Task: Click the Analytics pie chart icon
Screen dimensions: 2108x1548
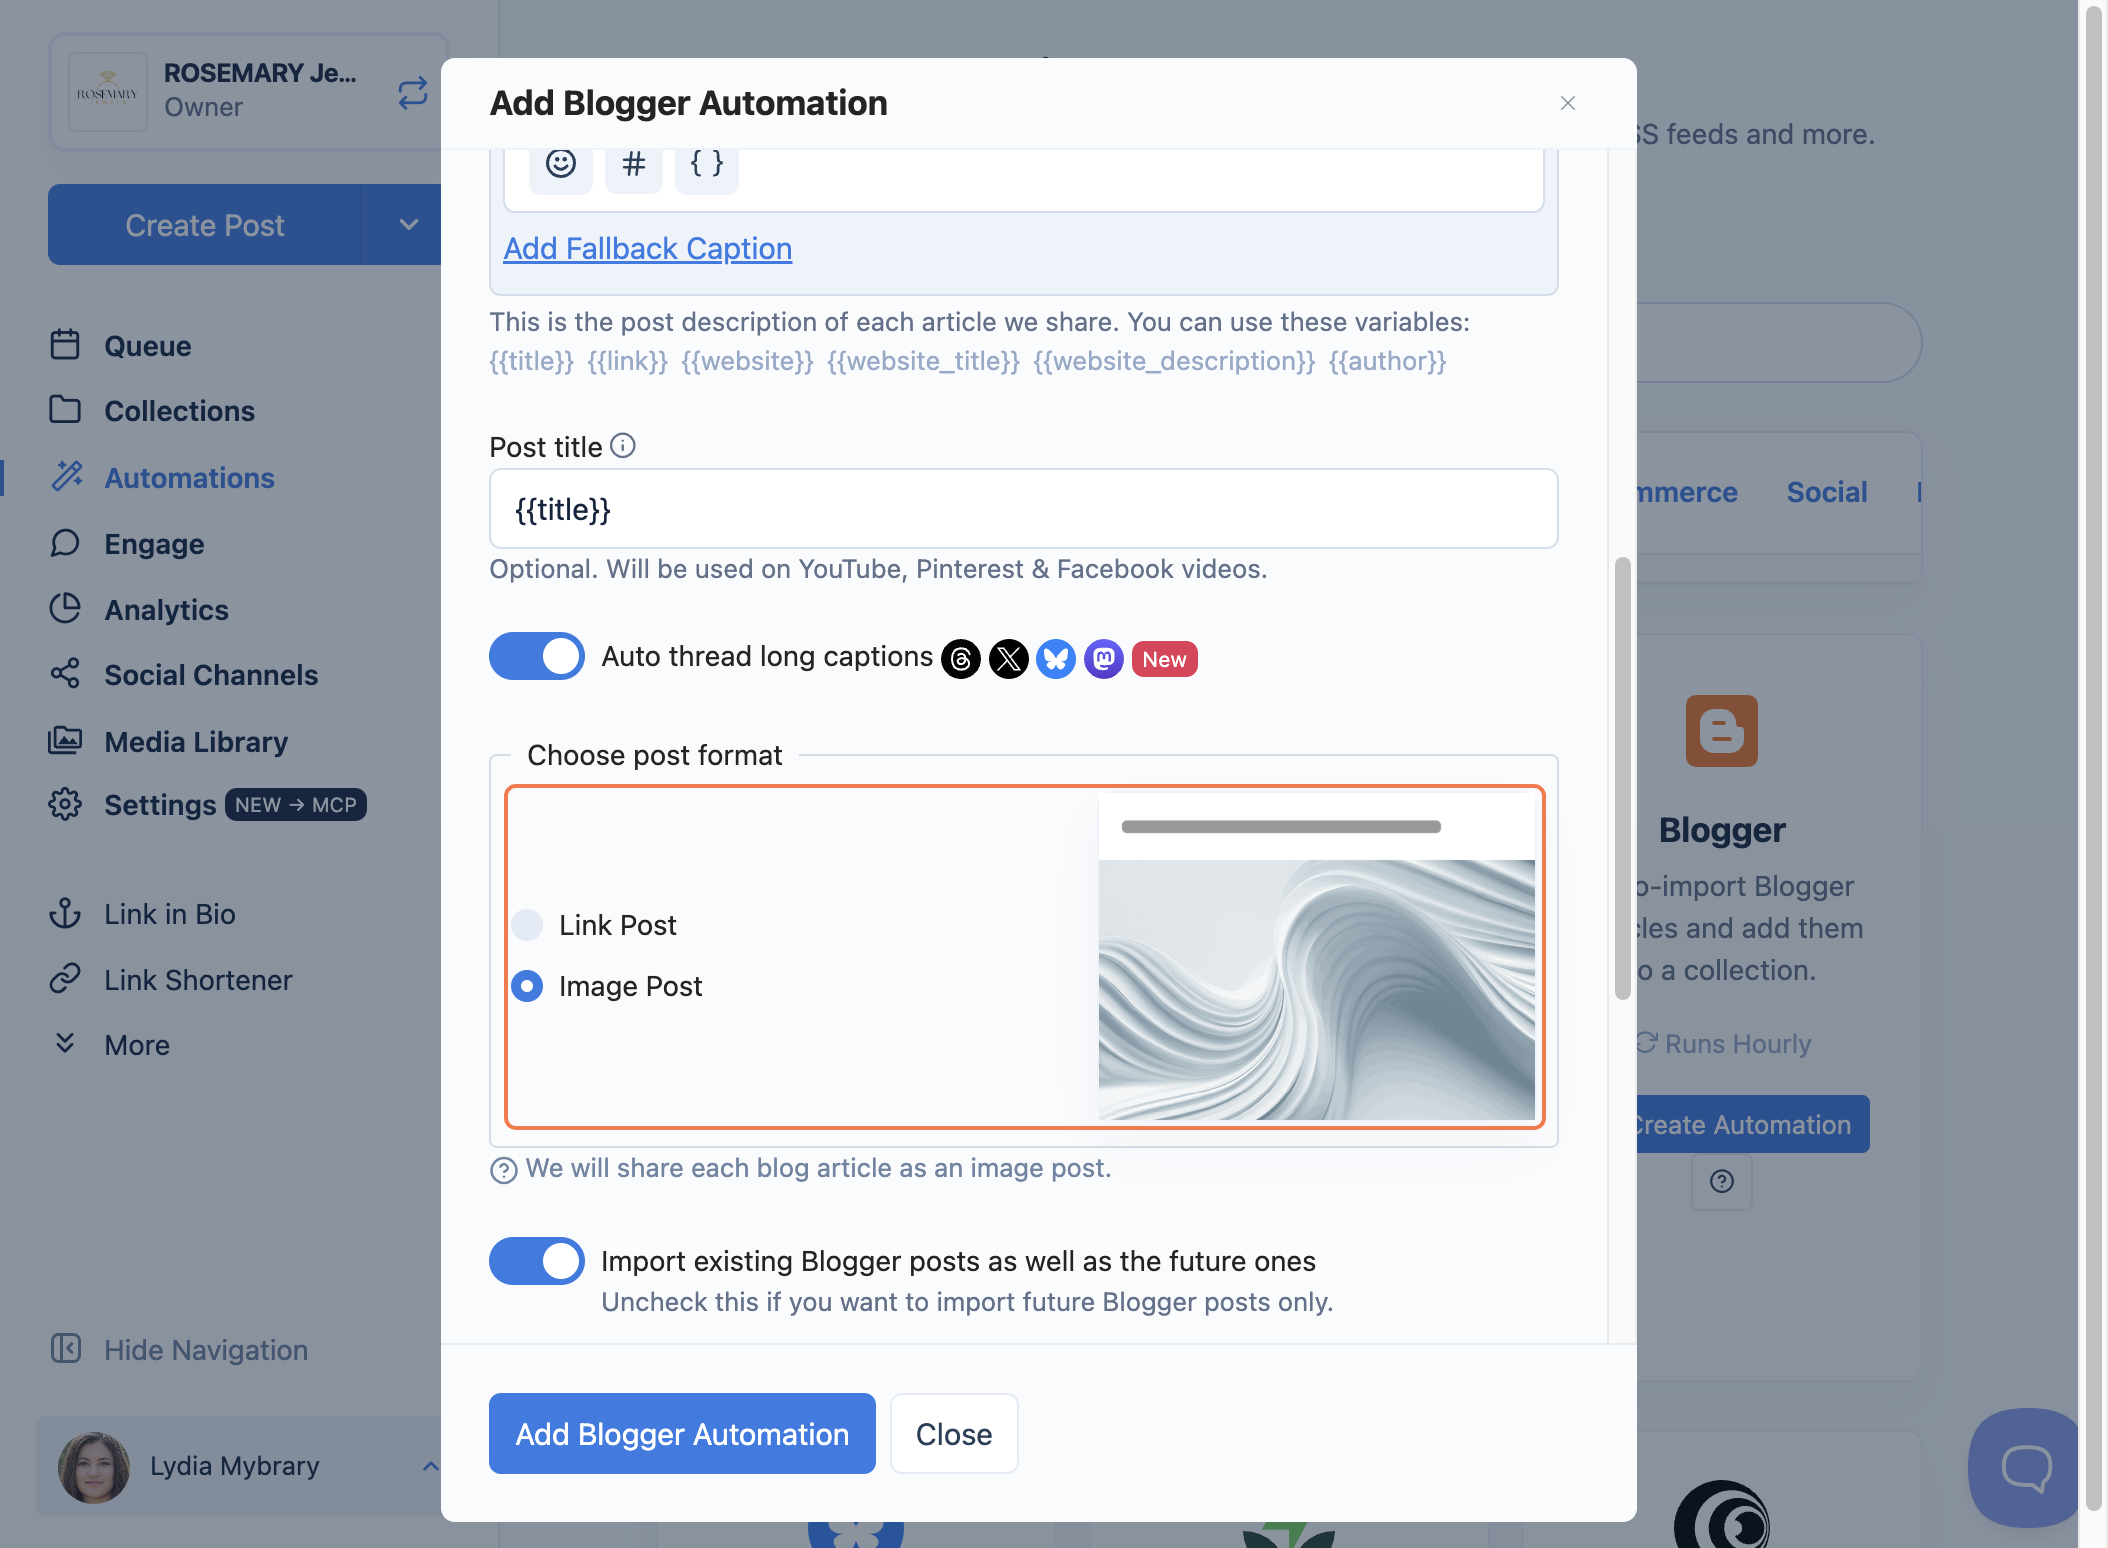Action: coord(65,609)
